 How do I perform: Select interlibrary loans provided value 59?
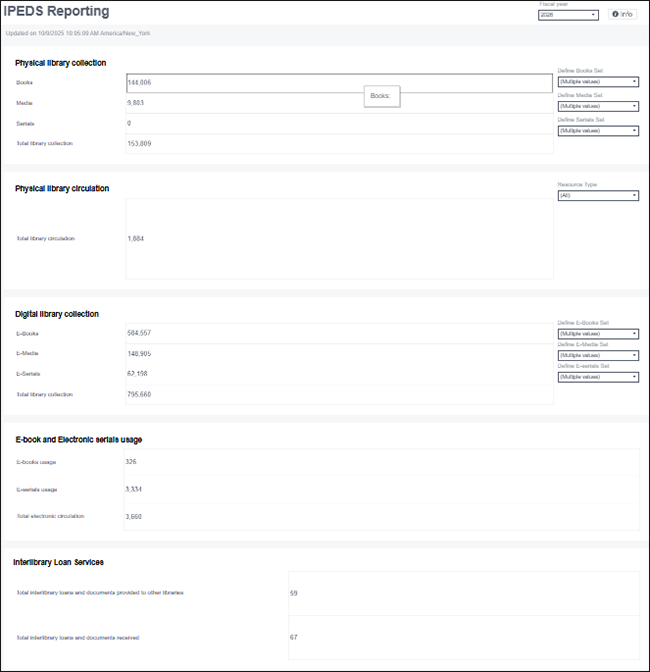click(294, 593)
